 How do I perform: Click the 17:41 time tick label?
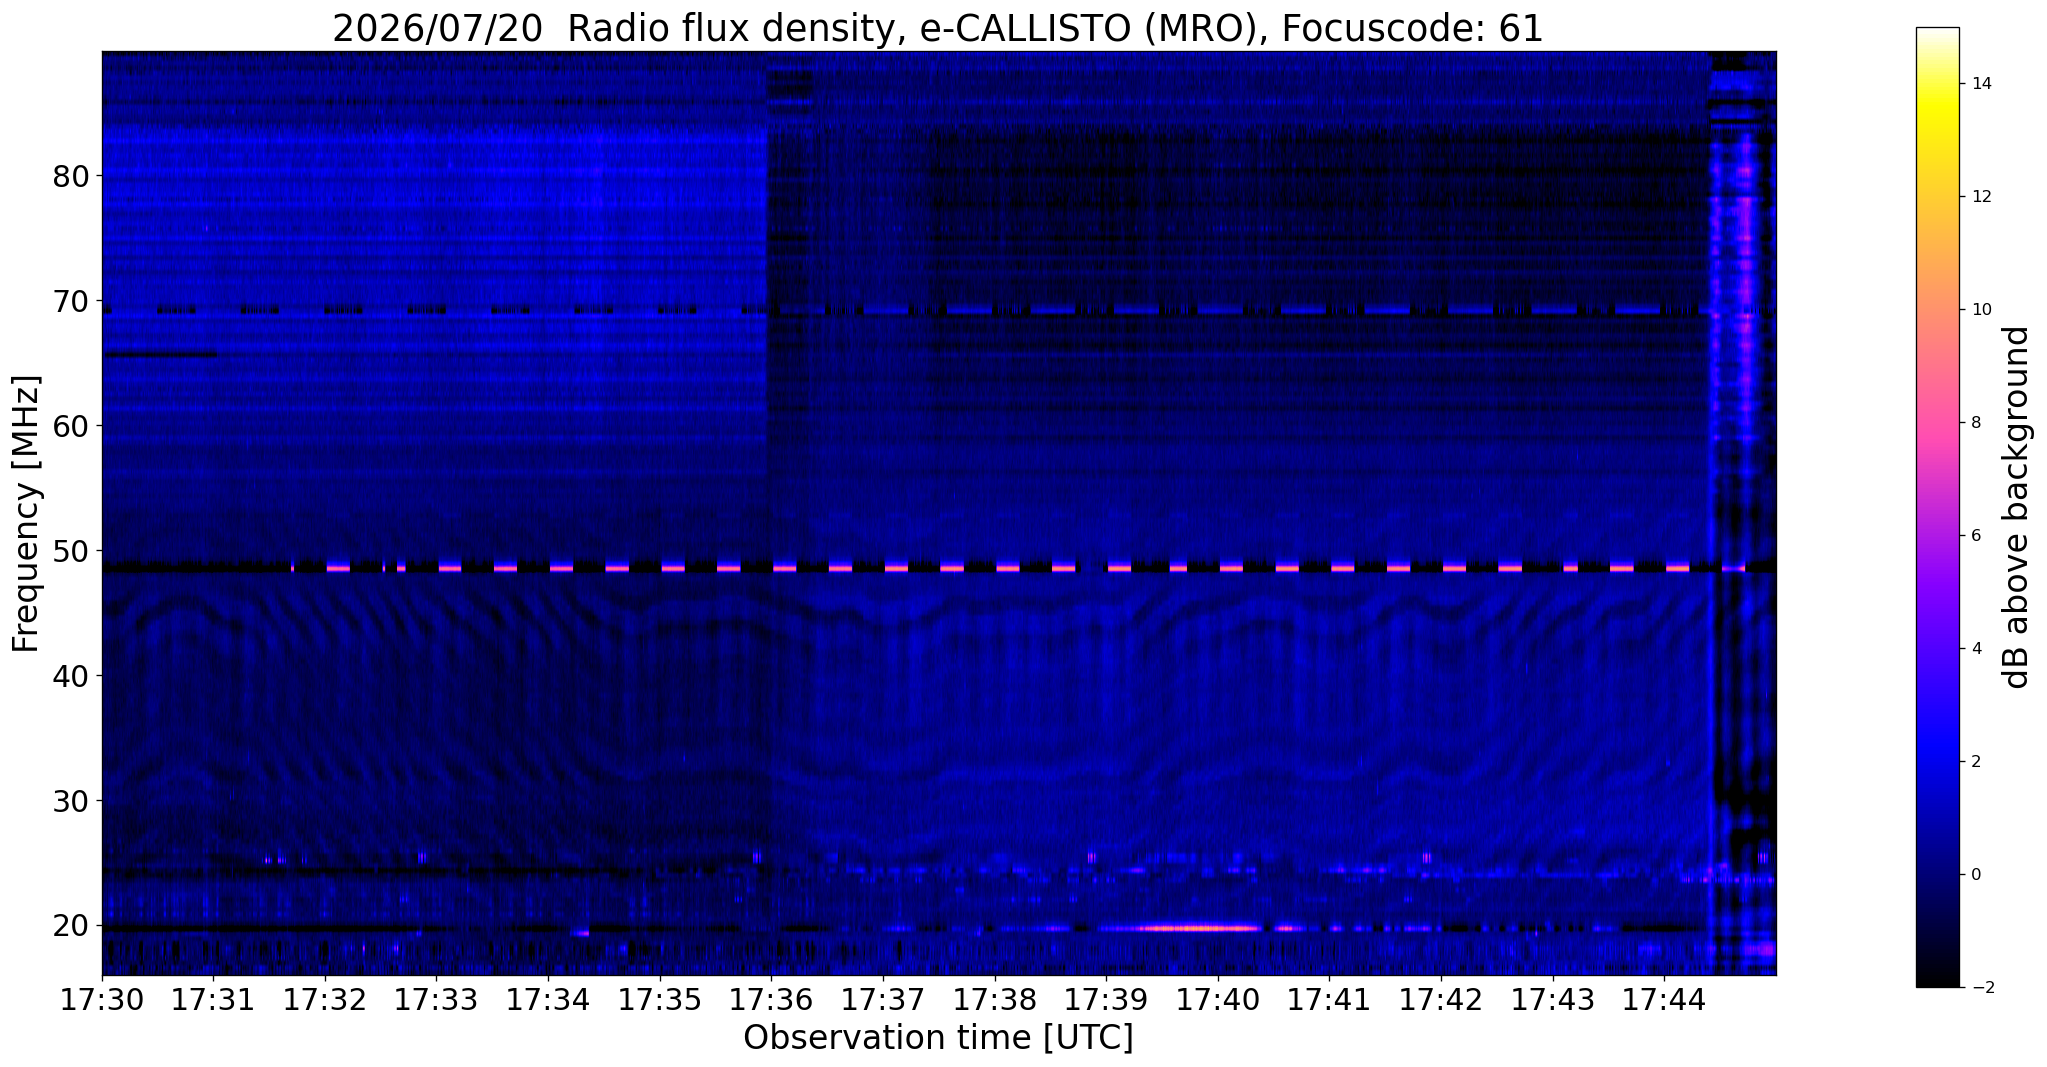(x=1329, y=1000)
